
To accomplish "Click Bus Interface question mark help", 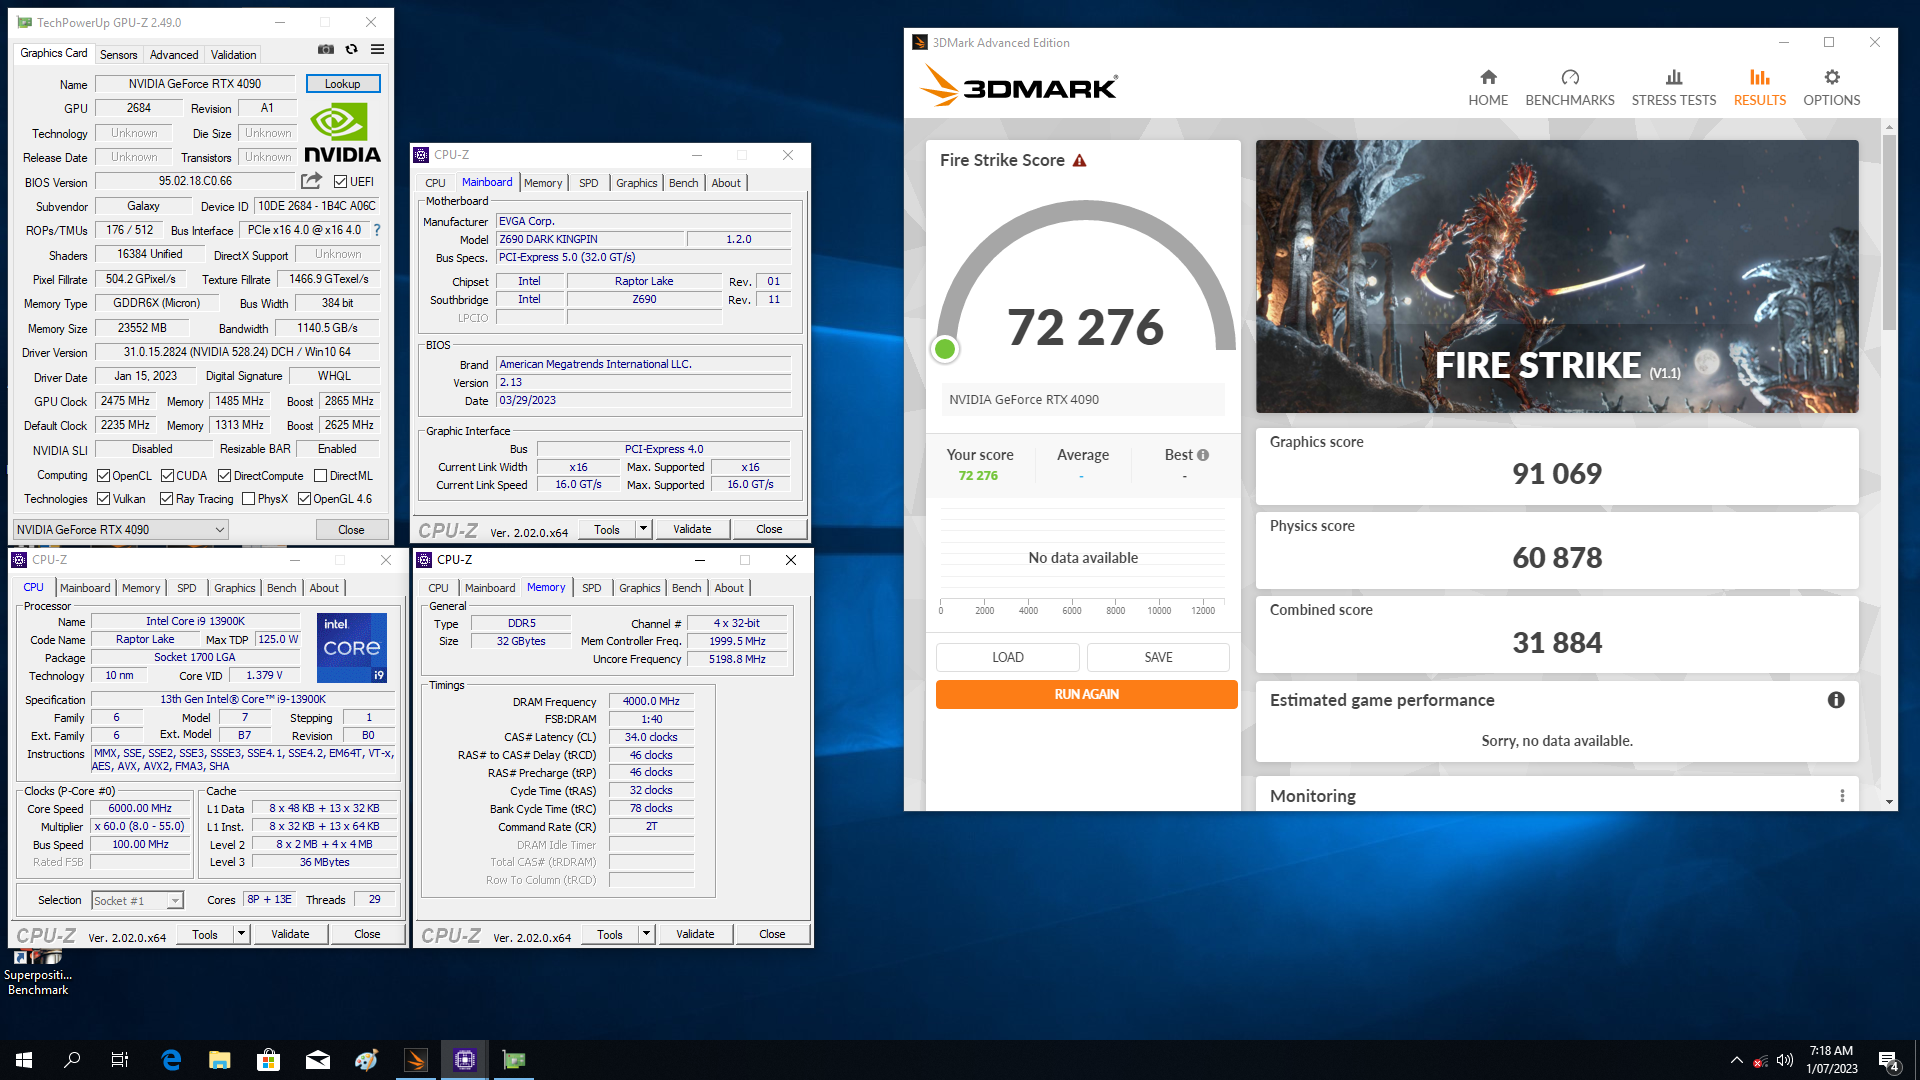I will pyautogui.click(x=377, y=230).
